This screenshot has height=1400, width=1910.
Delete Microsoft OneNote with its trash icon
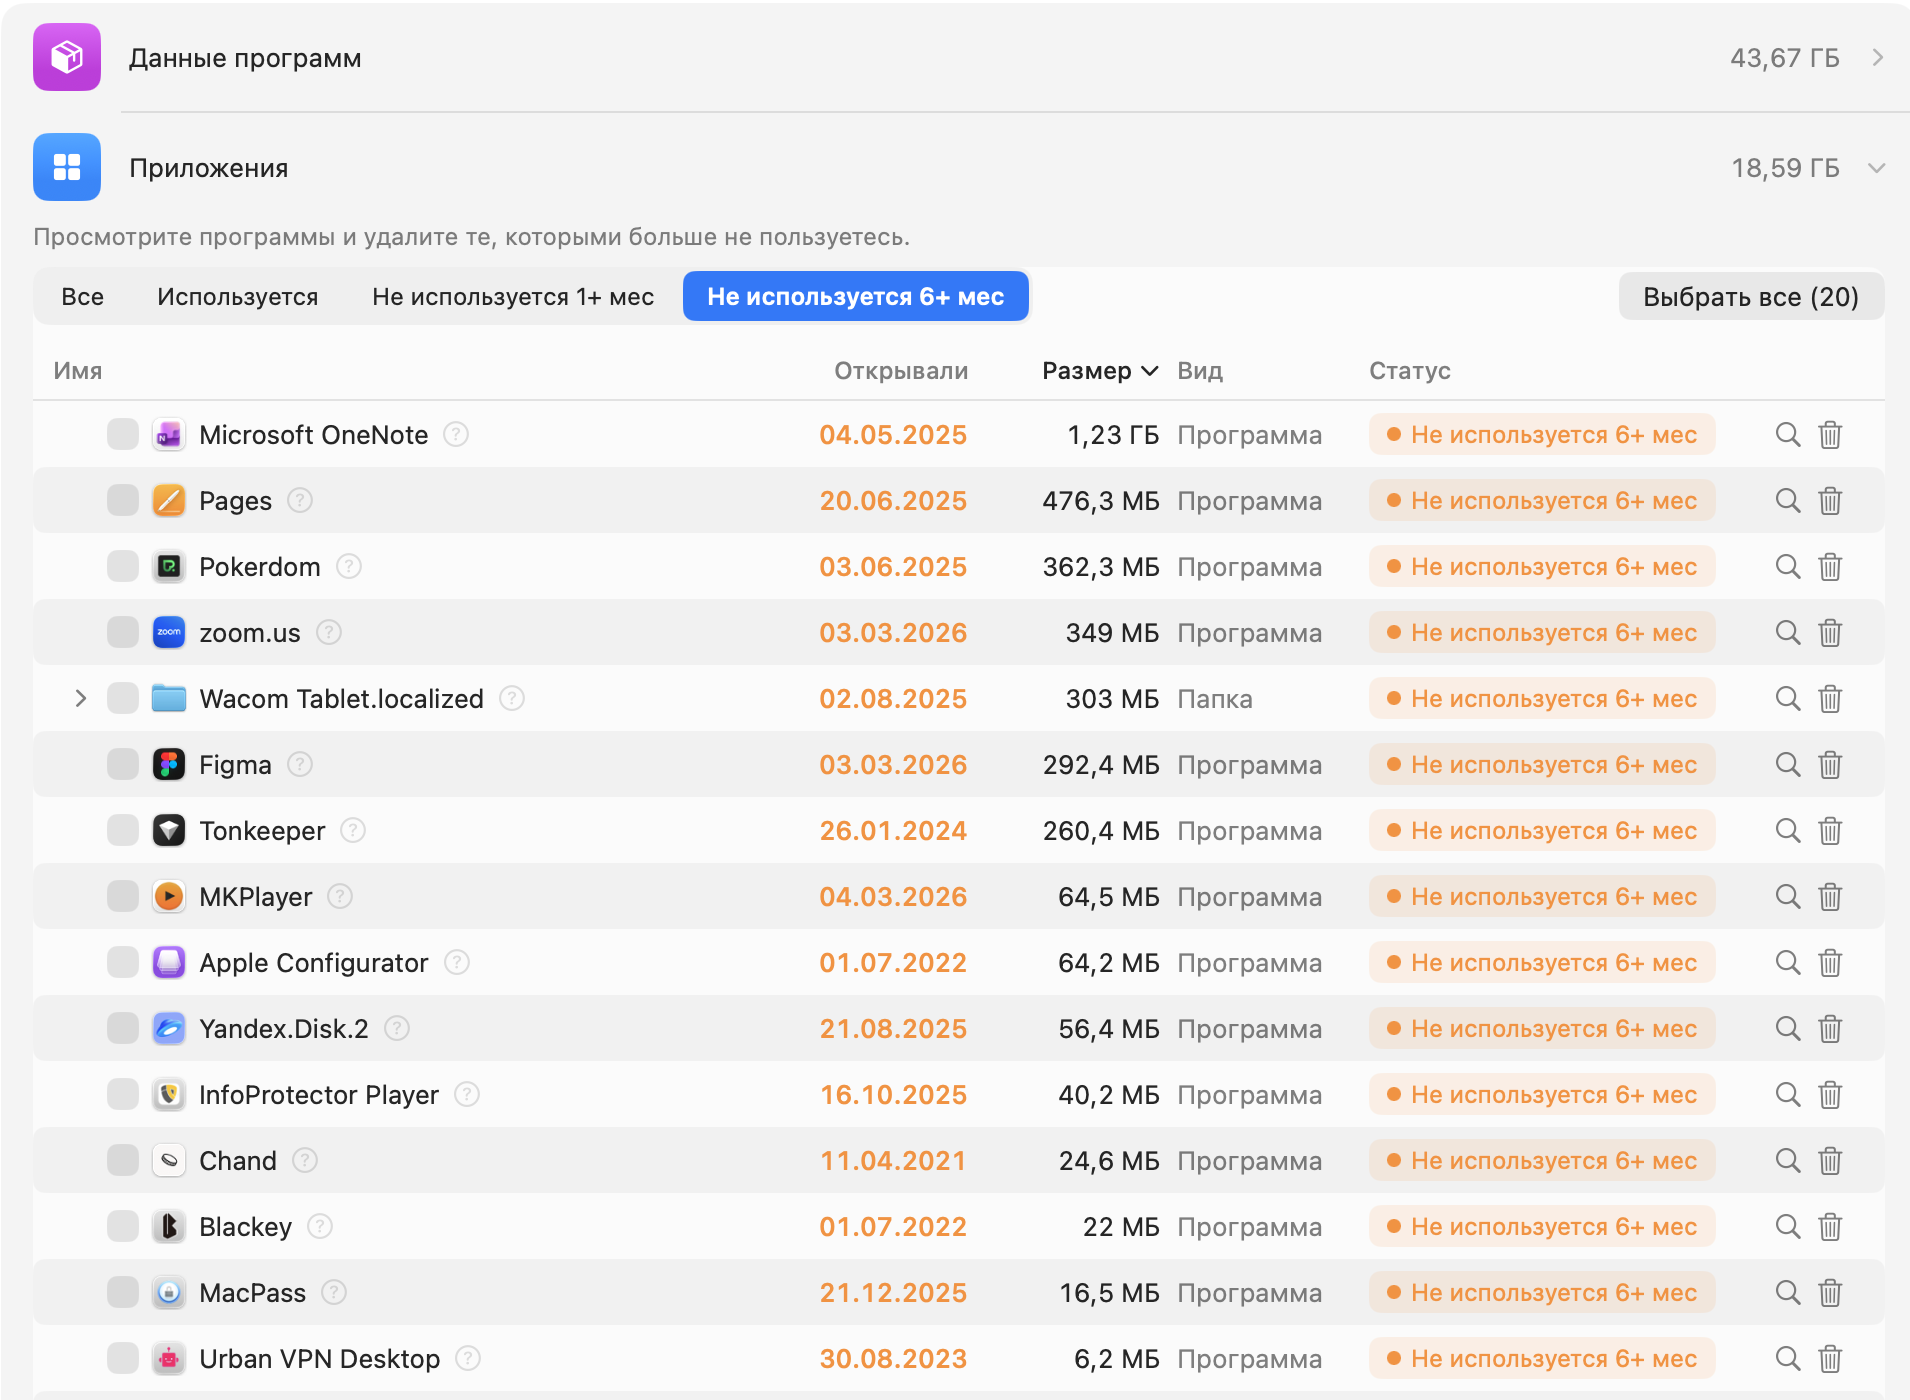tap(1830, 435)
